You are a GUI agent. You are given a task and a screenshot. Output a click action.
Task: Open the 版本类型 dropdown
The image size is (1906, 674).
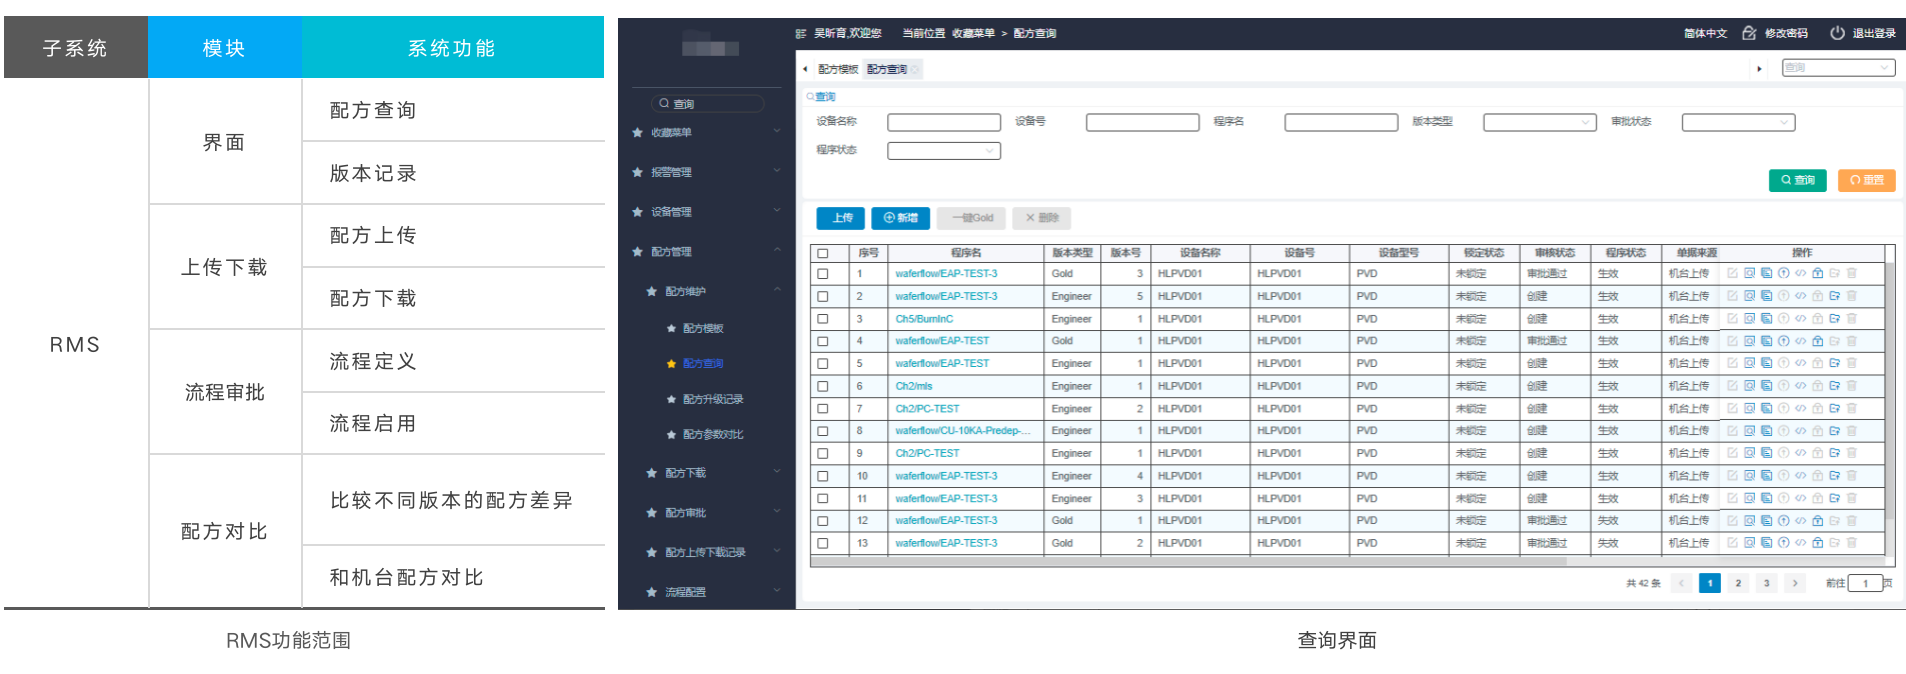[1538, 122]
